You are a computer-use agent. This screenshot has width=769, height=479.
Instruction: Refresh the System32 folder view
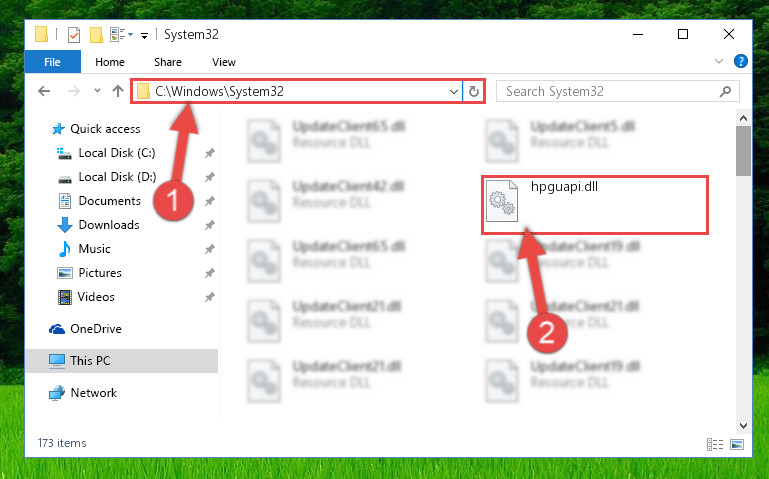(474, 92)
